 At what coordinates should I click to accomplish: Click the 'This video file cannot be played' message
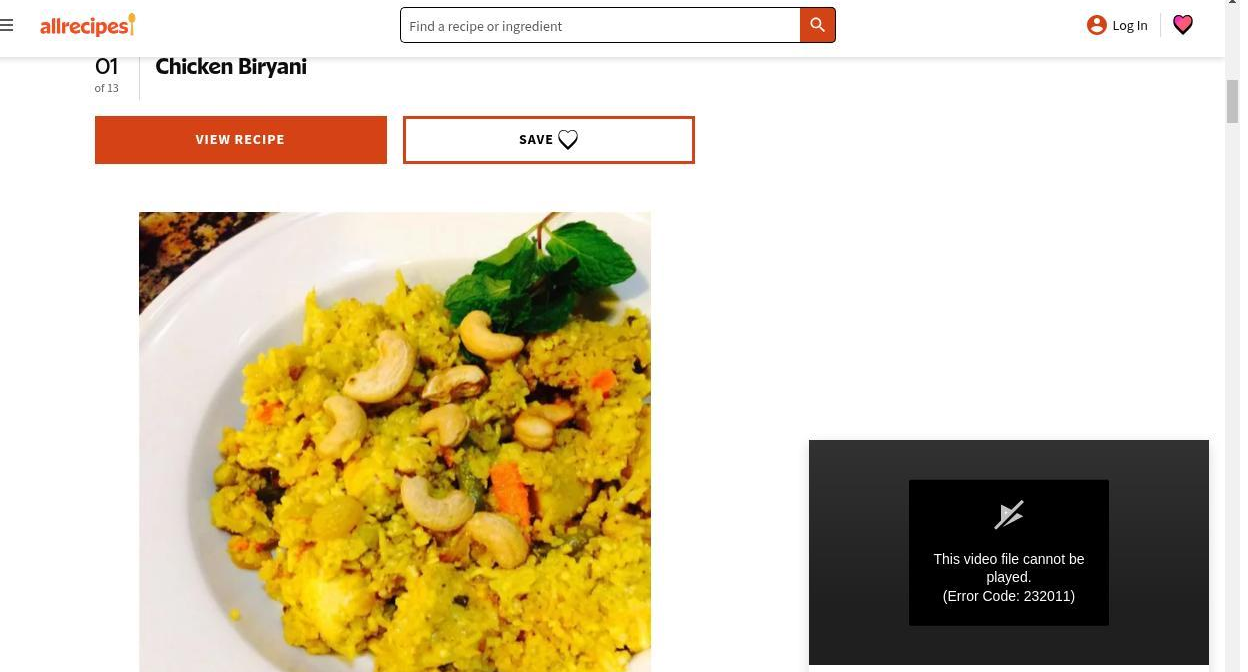tap(1009, 568)
